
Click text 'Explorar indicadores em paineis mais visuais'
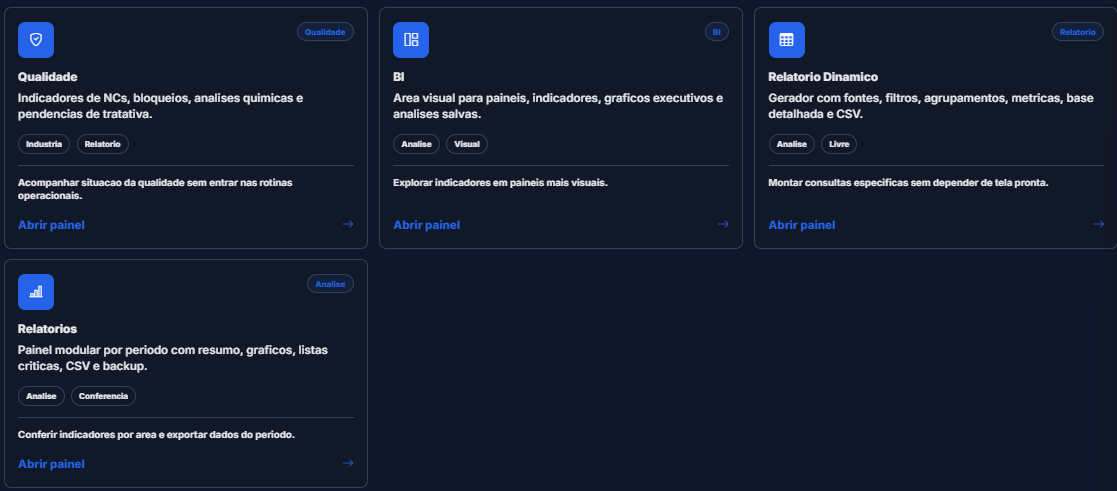coord(500,183)
